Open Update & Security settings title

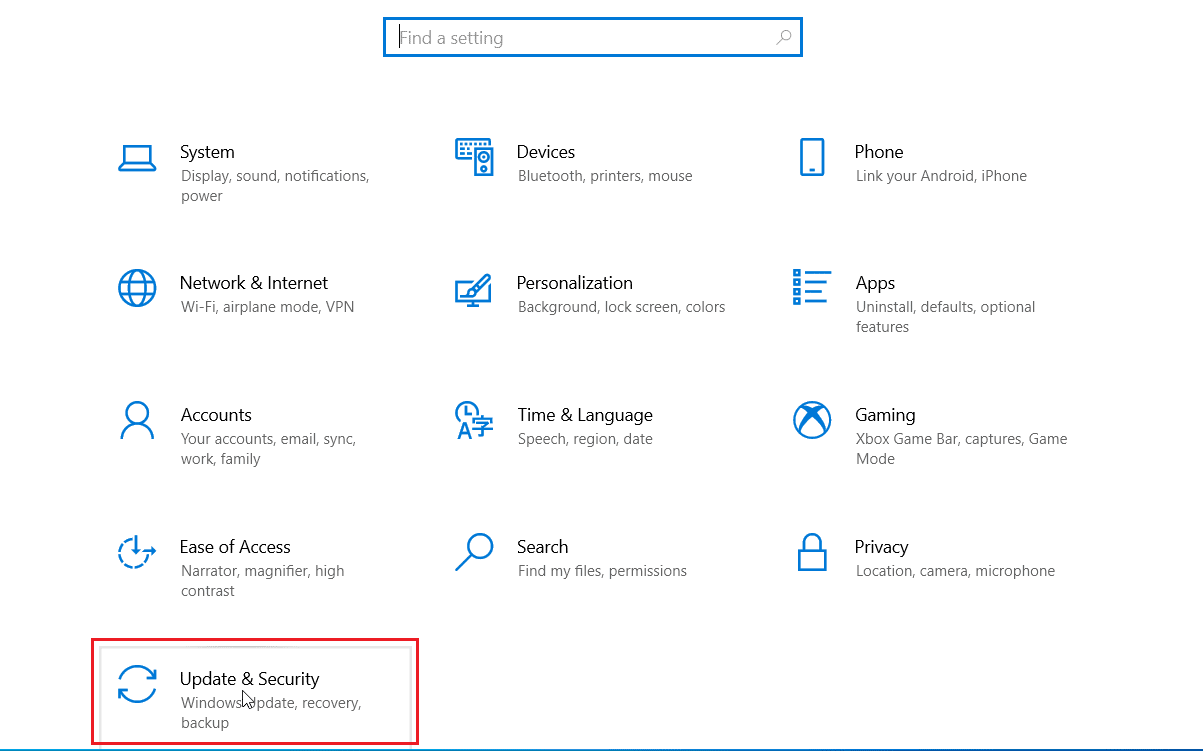tap(250, 679)
